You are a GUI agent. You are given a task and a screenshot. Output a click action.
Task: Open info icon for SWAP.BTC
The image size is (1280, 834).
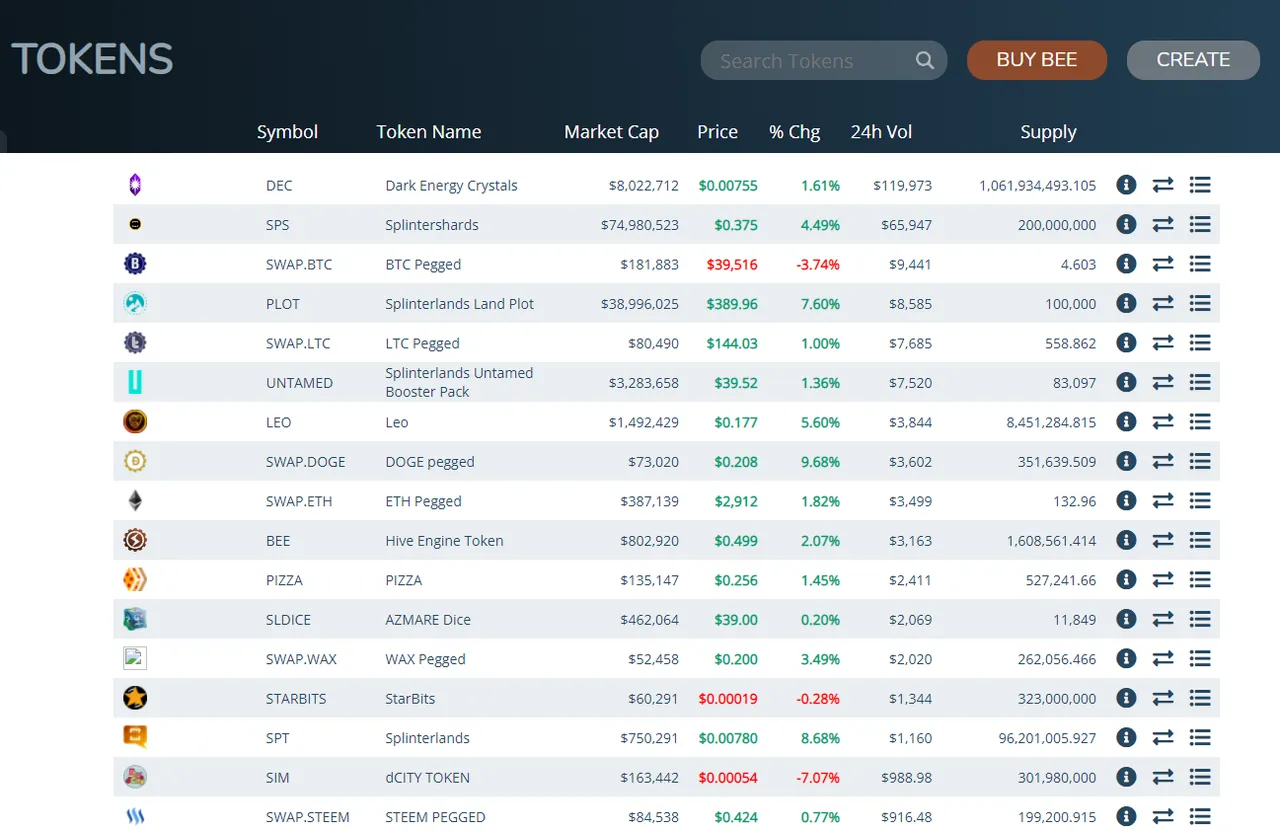click(x=1126, y=264)
